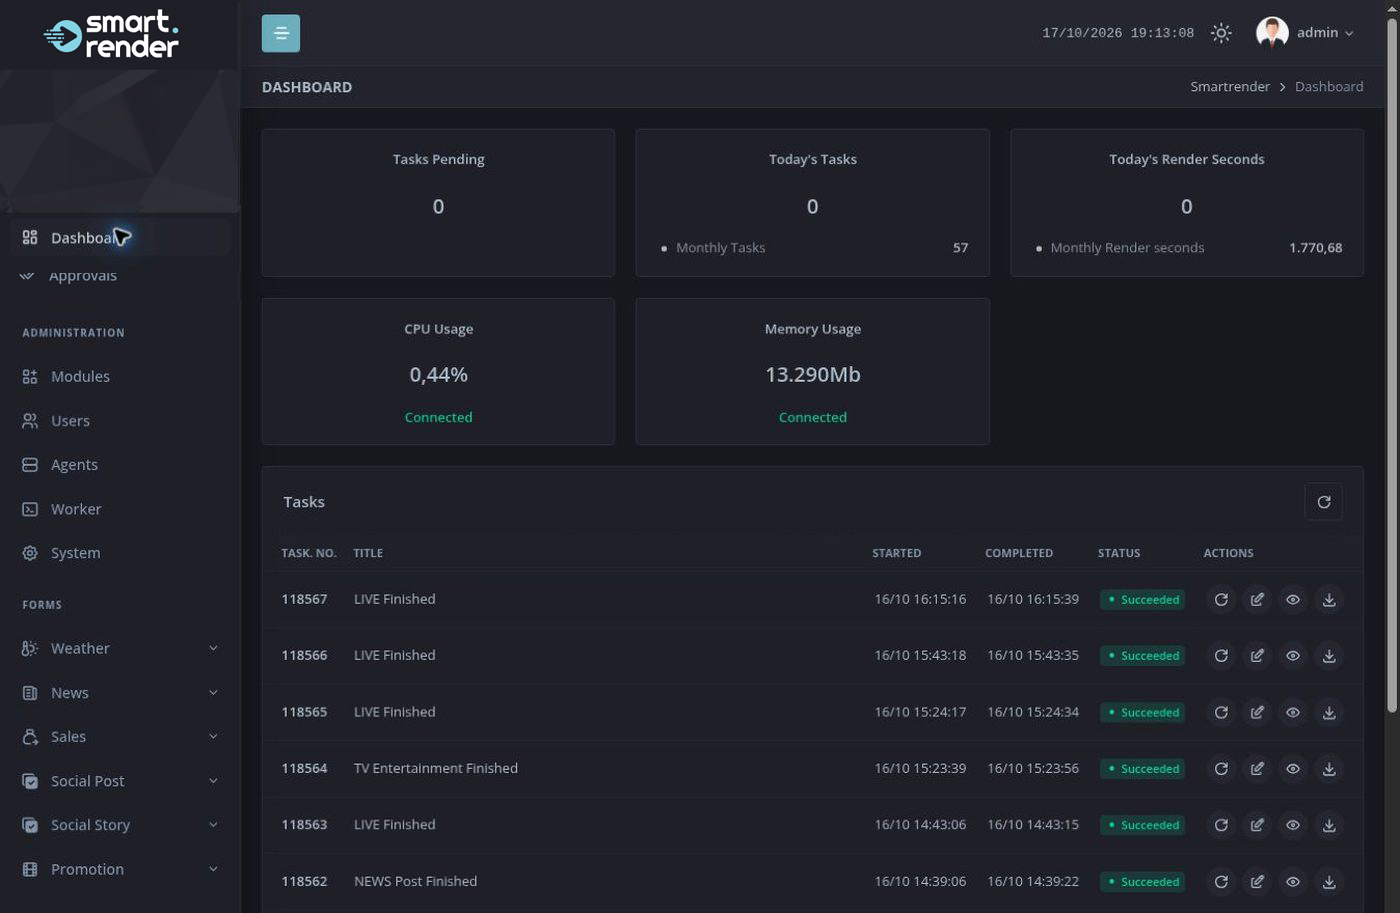Viewport: 1400px width, 913px height.
Task: Edit task 118564
Action: [x=1257, y=769]
